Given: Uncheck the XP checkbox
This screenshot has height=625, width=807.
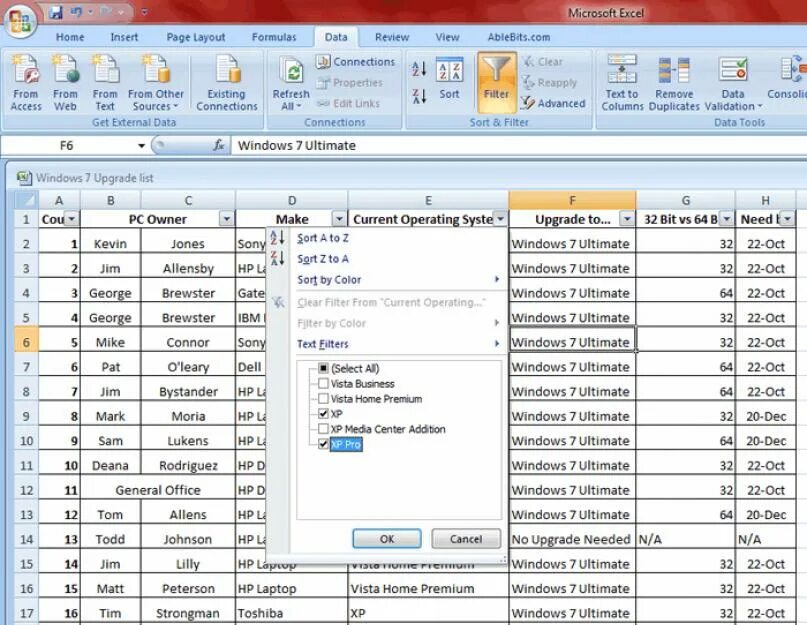Looking at the screenshot, I should 323,413.
